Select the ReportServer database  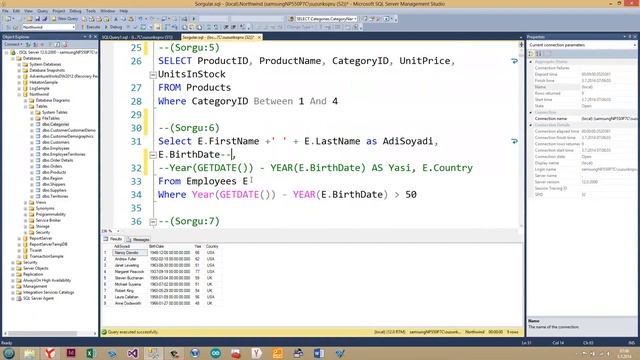click(x=40, y=238)
